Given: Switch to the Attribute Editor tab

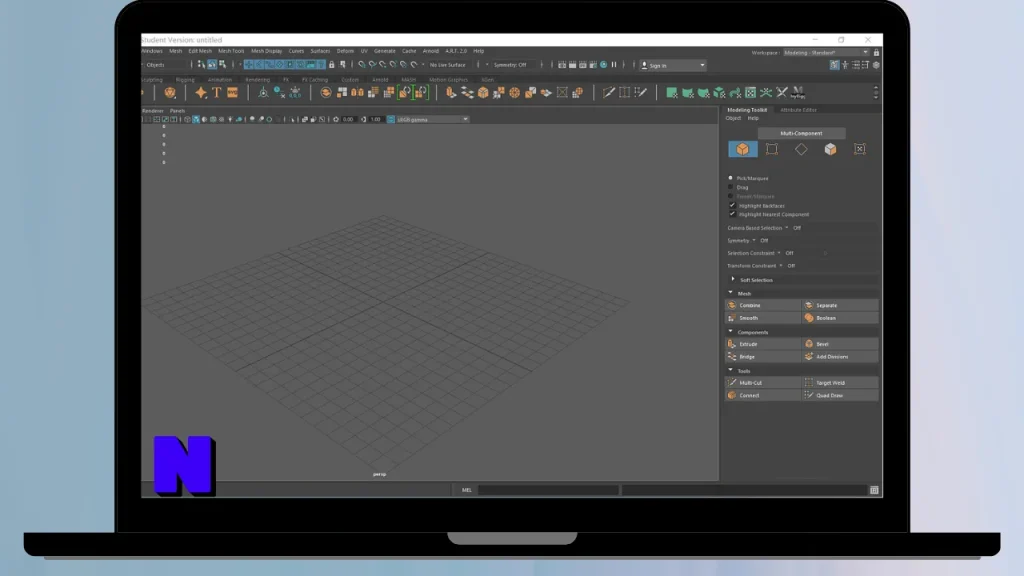Looking at the screenshot, I should point(798,110).
